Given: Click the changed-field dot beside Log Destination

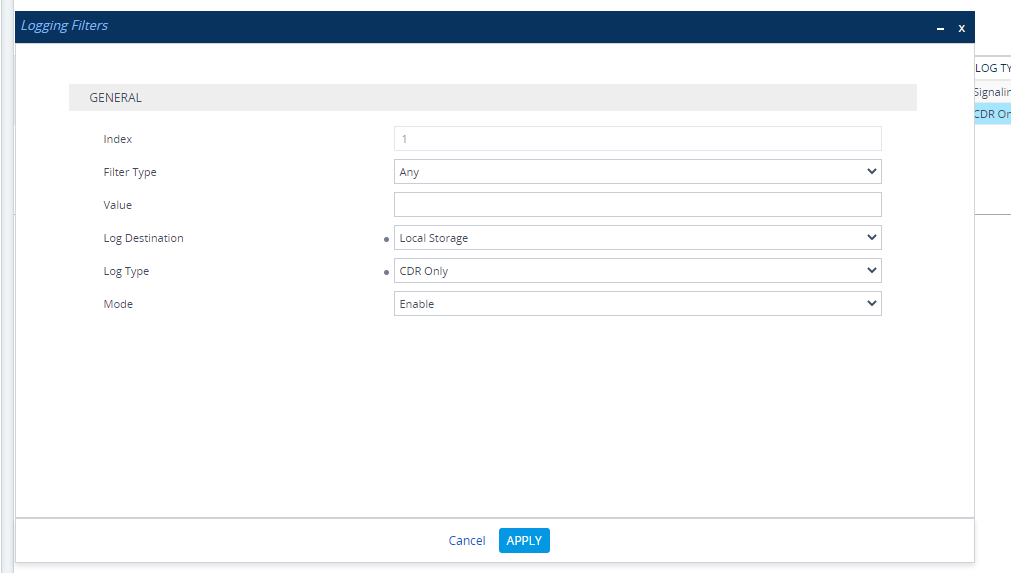Looking at the screenshot, I should click(x=386, y=240).
